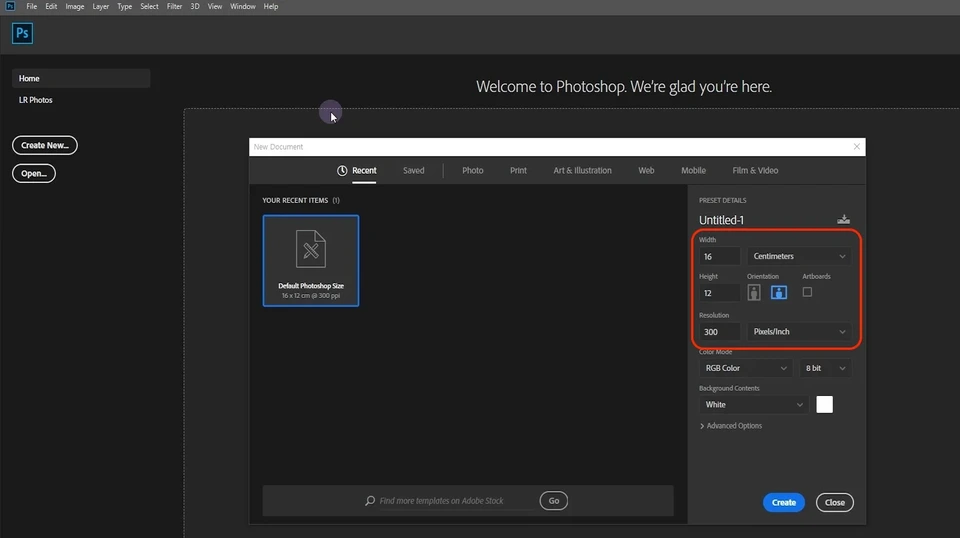The image size is (960, 538).
Task: Click the Resolution input field
Action: pyautogui.click(x=719, y=332)
